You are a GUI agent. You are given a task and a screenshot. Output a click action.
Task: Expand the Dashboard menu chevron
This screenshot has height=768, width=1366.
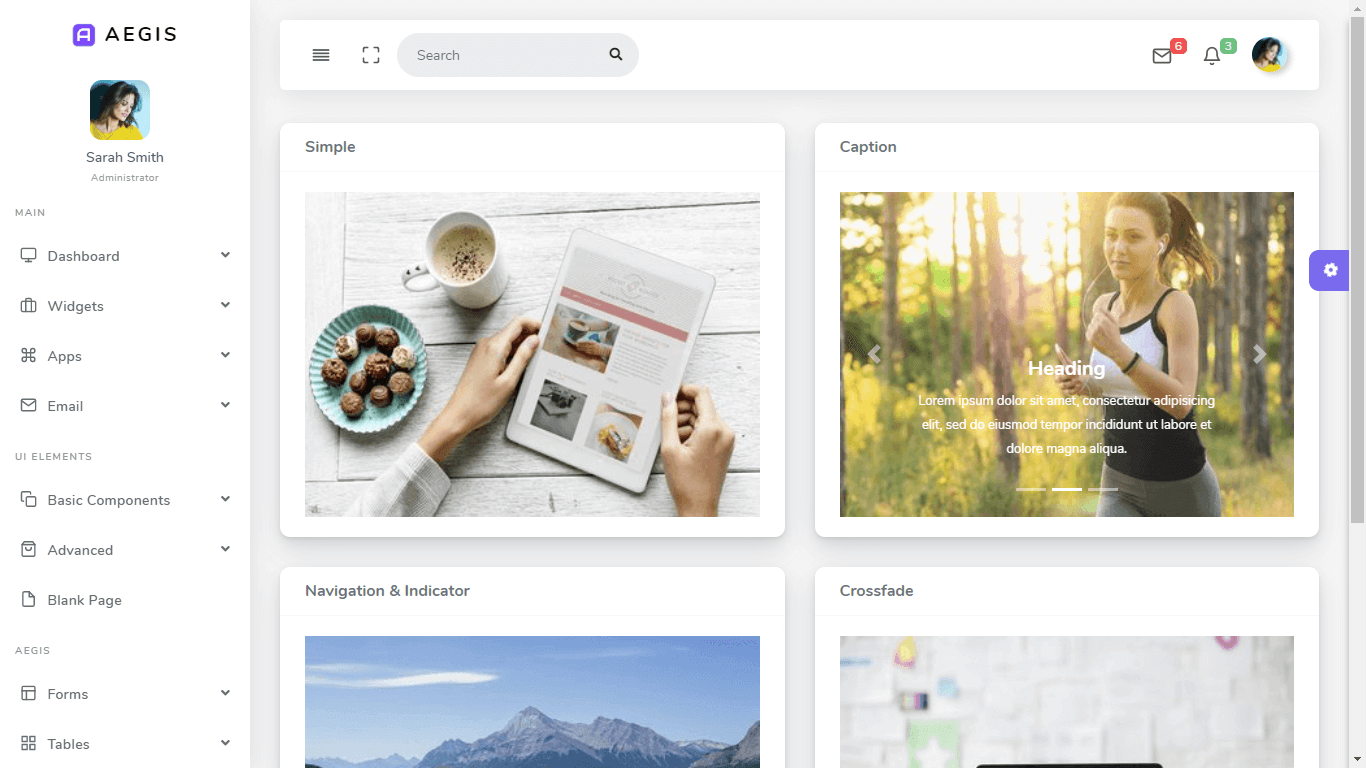tap(225, 255)
